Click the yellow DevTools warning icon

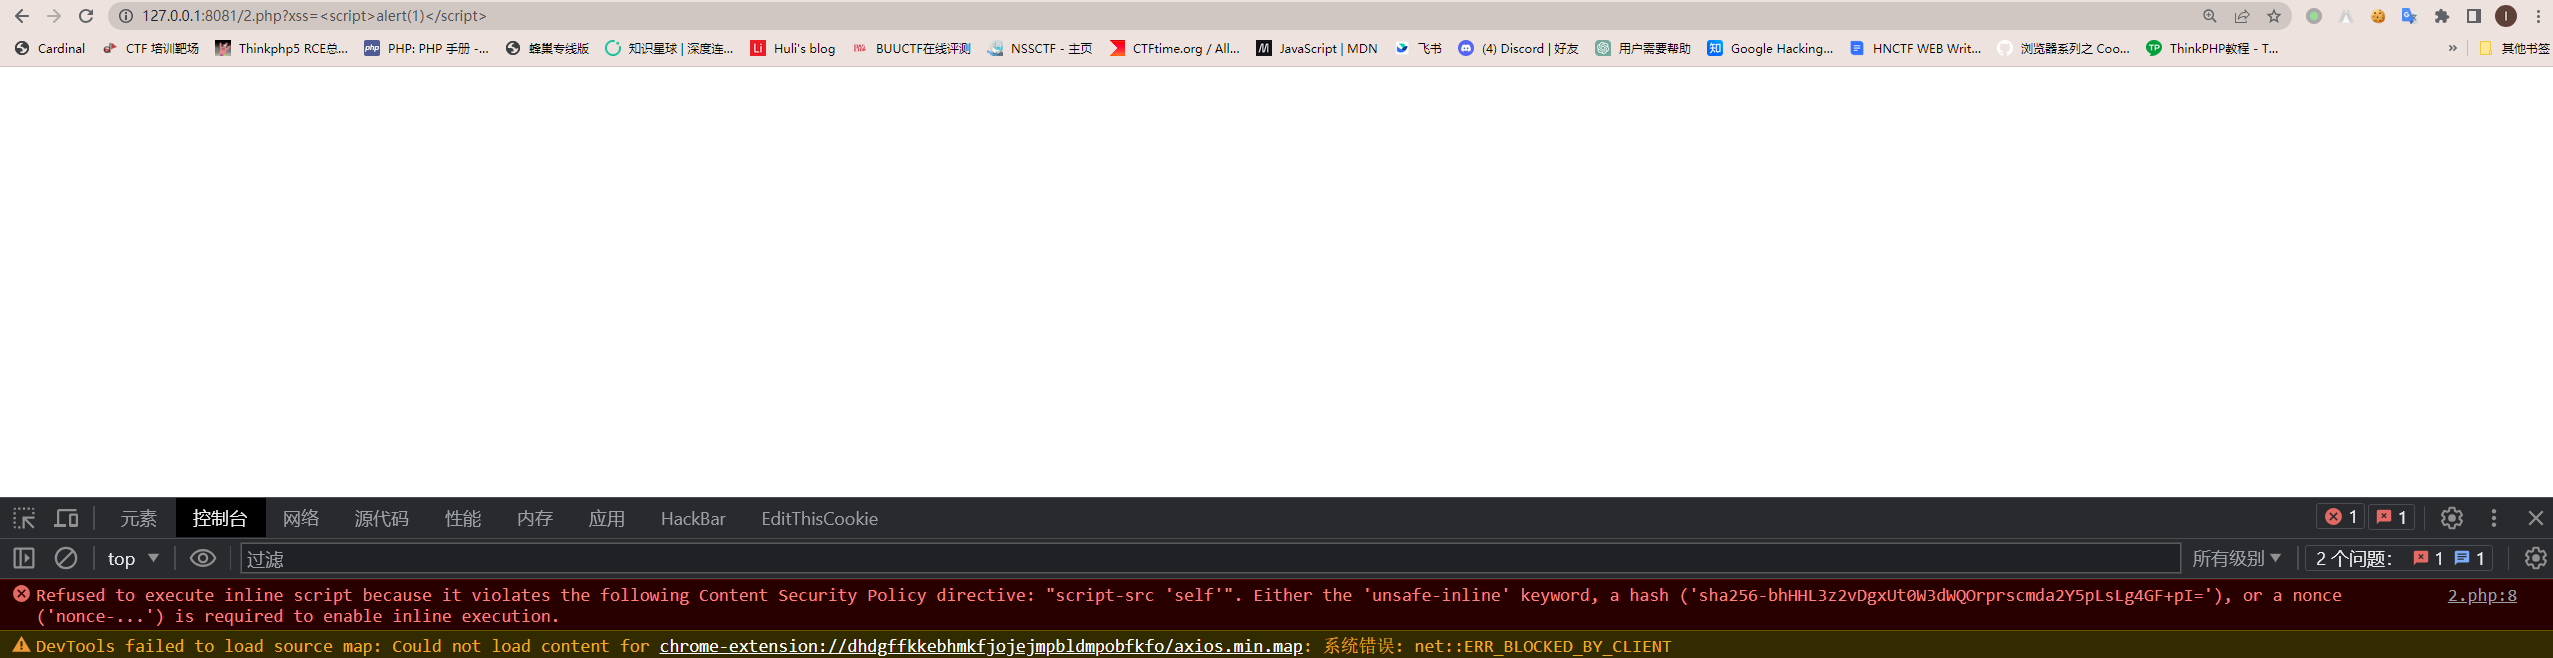pyautogui.click(x=21, y=645)
